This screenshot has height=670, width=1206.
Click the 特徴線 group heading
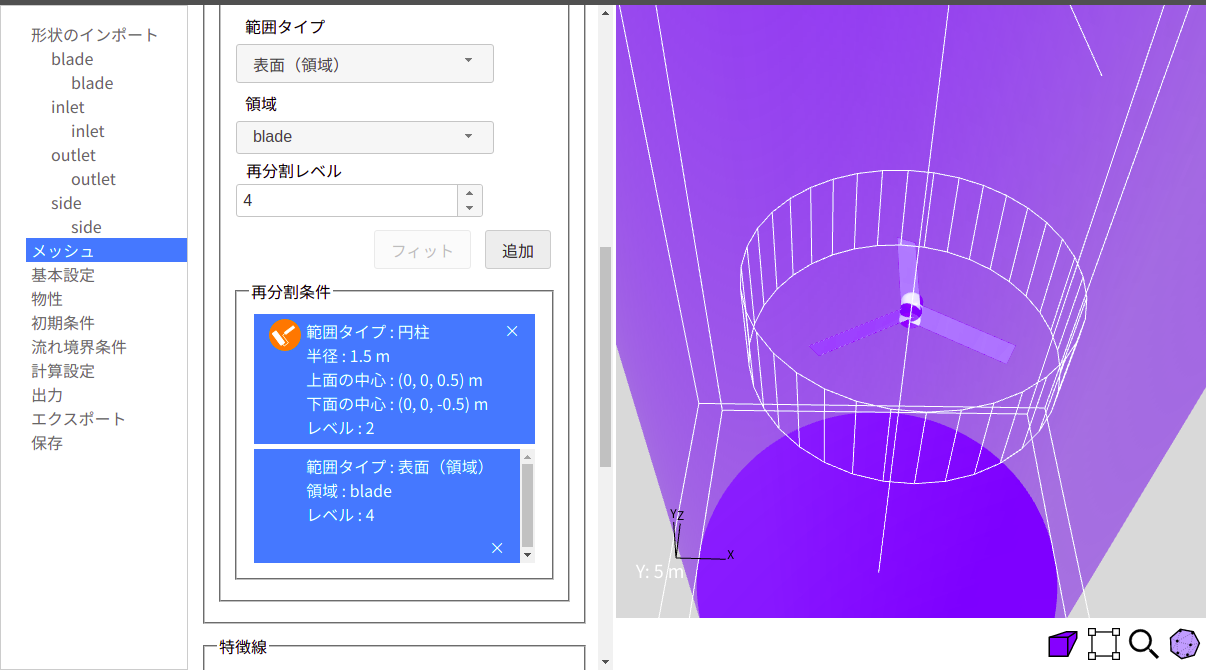(x=243, y=647)
